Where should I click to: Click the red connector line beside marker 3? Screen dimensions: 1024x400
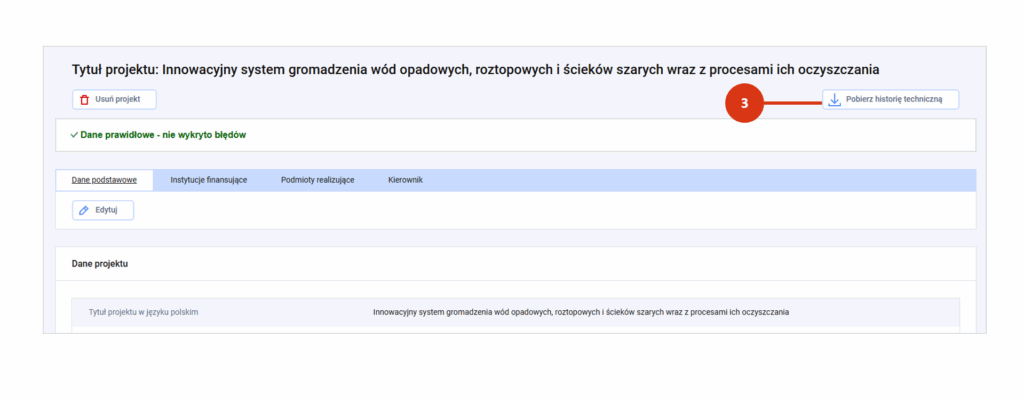(792, 101)
